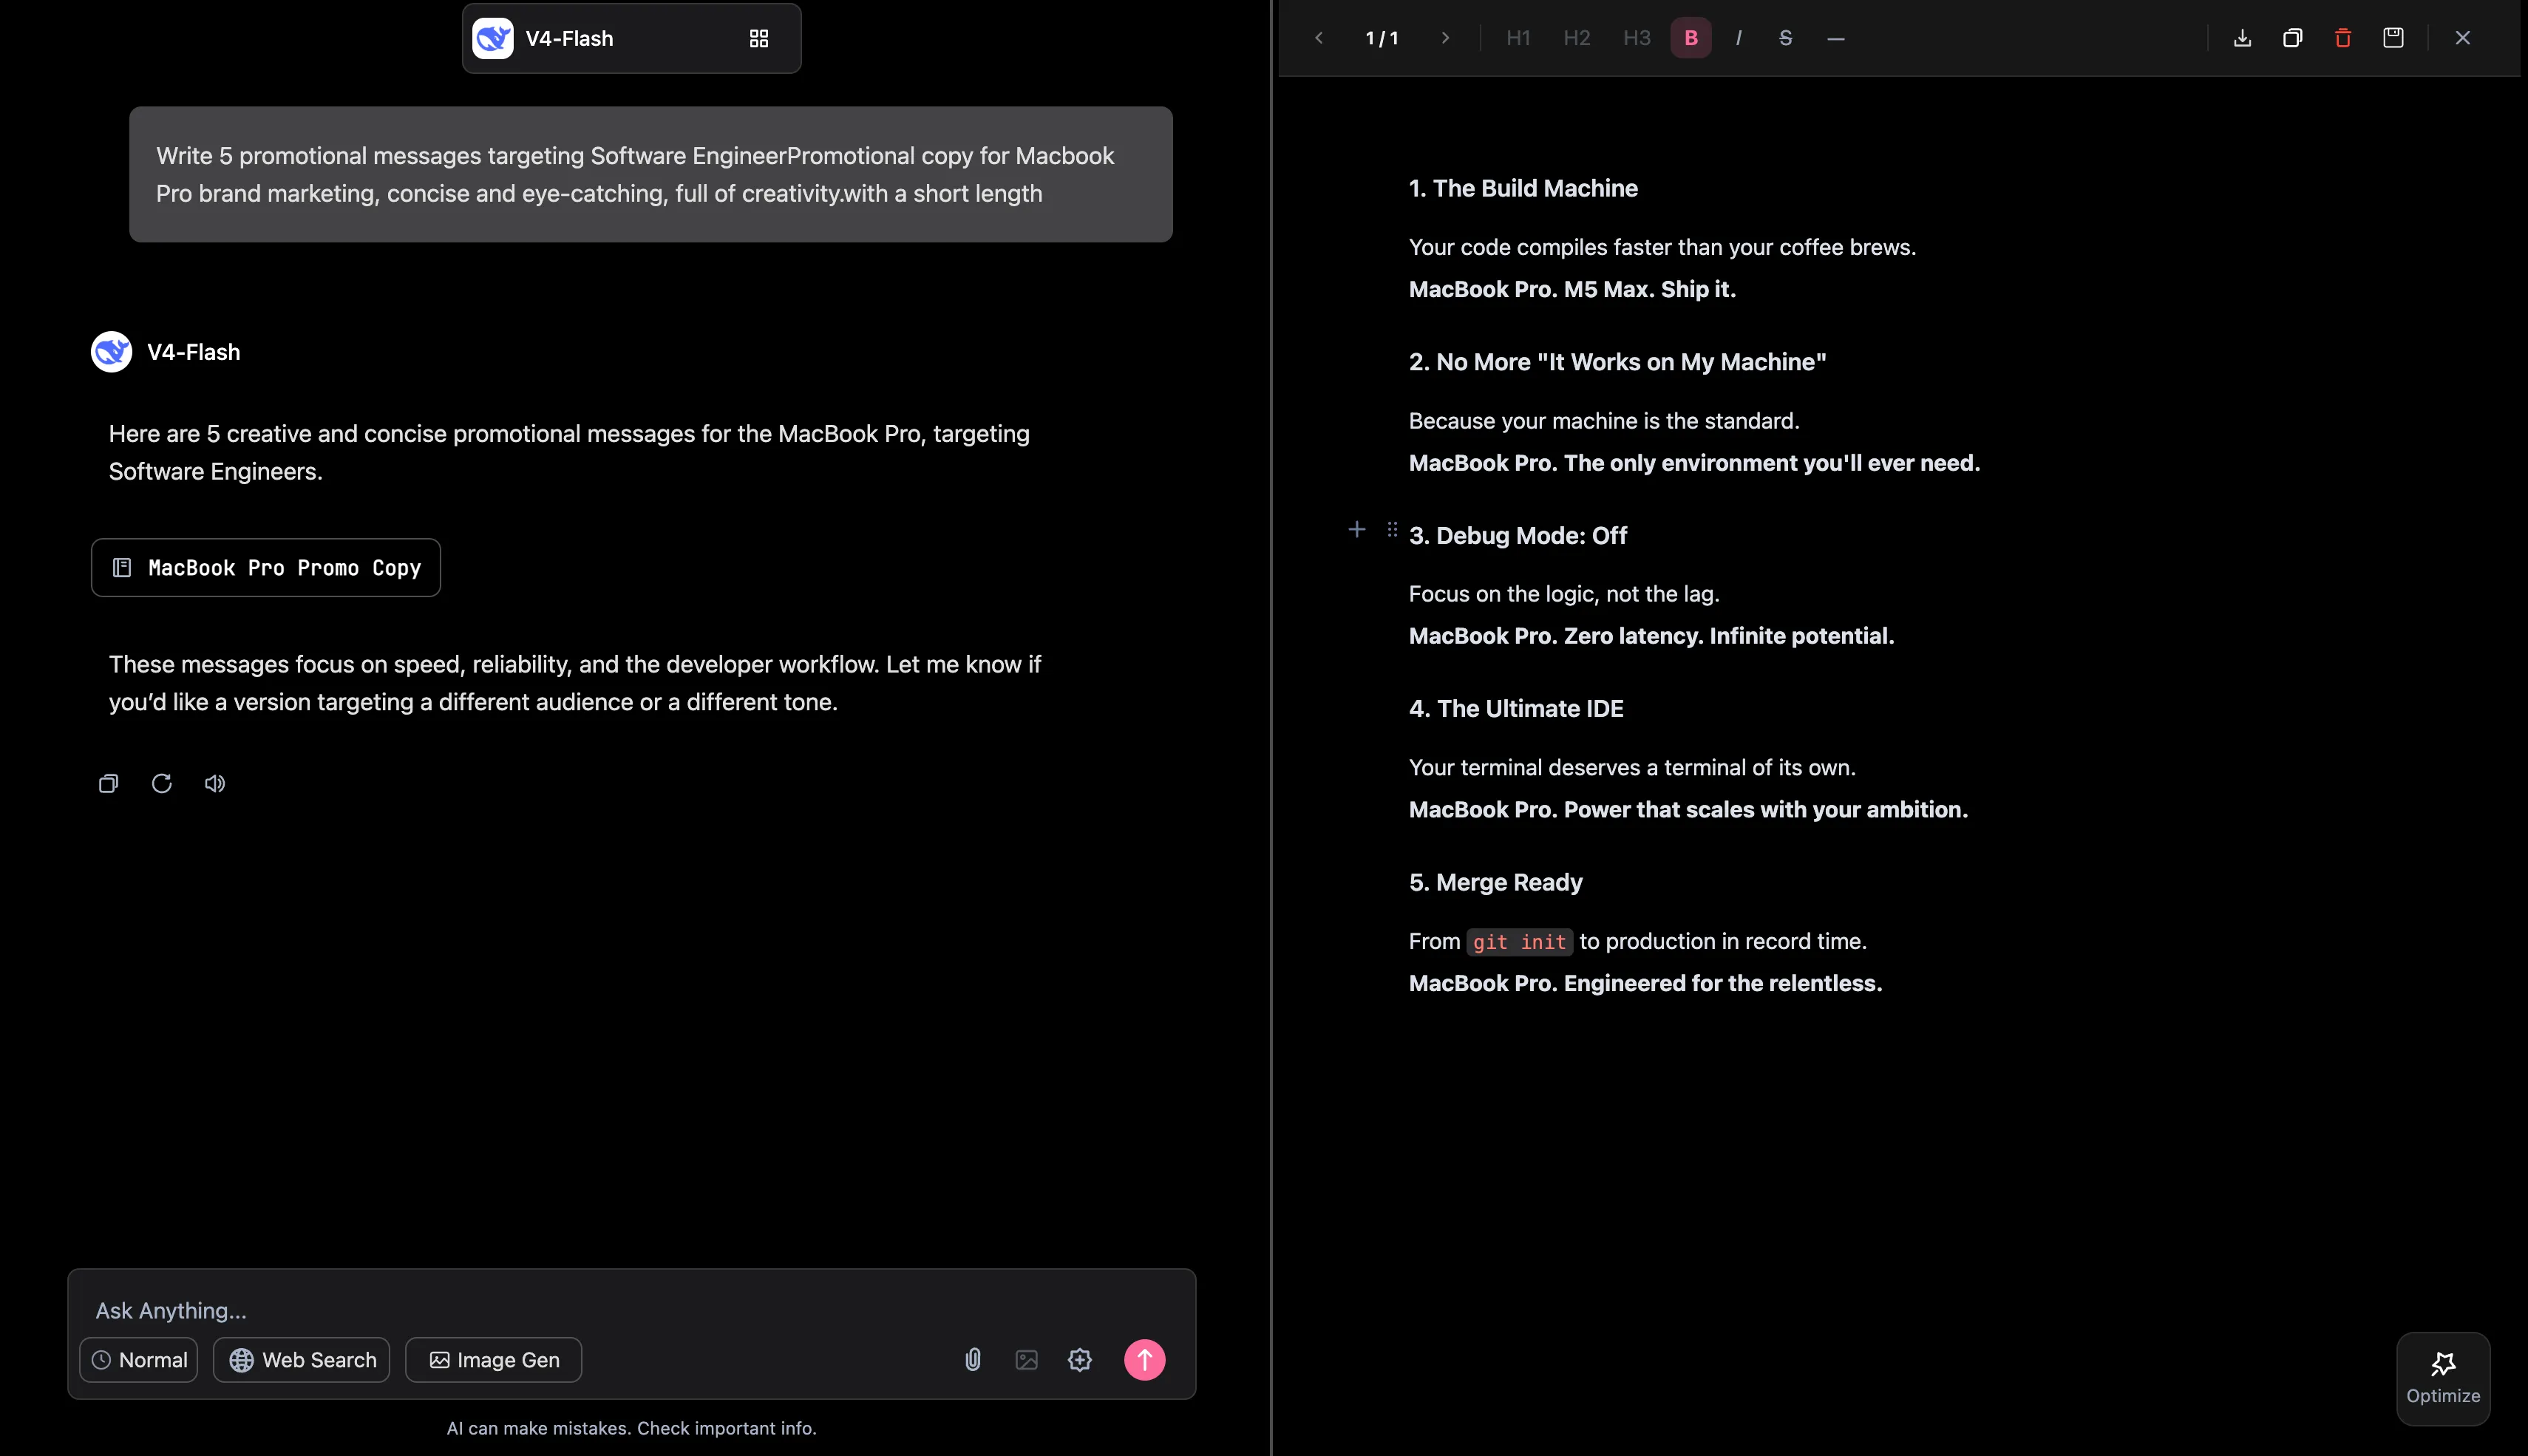The height and width of the screenshot is (1456, 2528).
Task: Toggle bold formatting
Action: tap(1691, 38)
